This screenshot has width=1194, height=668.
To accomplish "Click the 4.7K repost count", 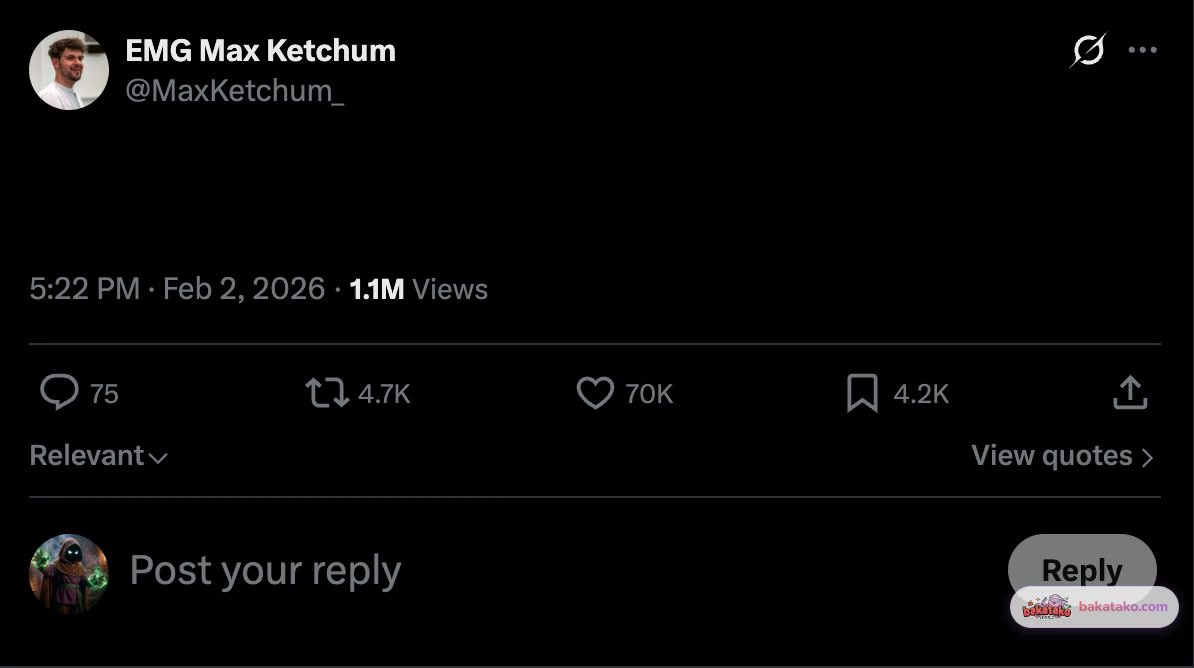I will click(384, 394).
